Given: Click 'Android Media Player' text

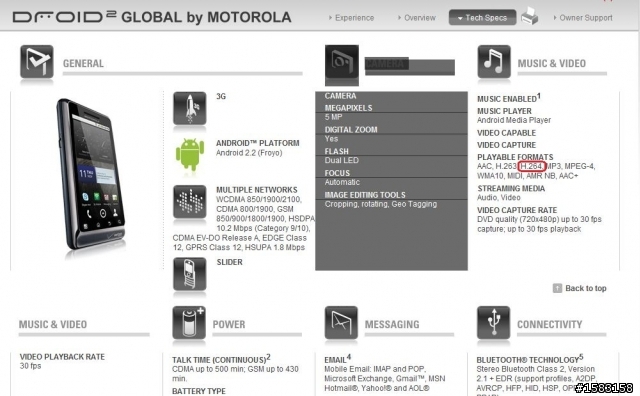Looking at the screenshot, I should 514,120.
